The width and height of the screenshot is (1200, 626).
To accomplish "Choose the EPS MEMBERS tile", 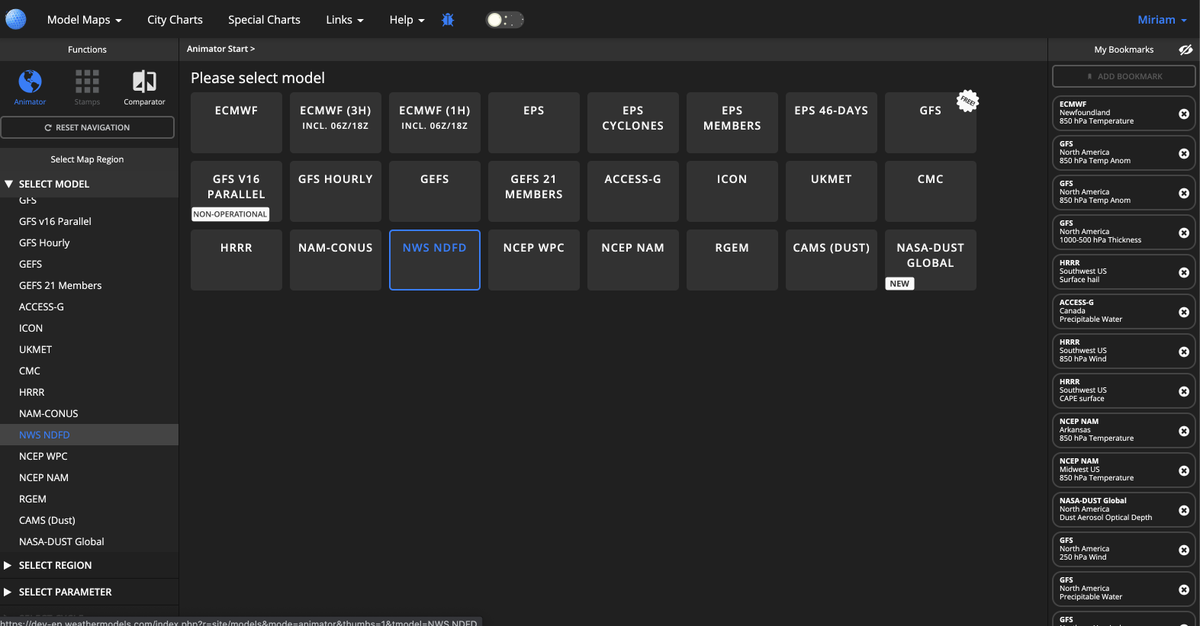I will point(732,123).
